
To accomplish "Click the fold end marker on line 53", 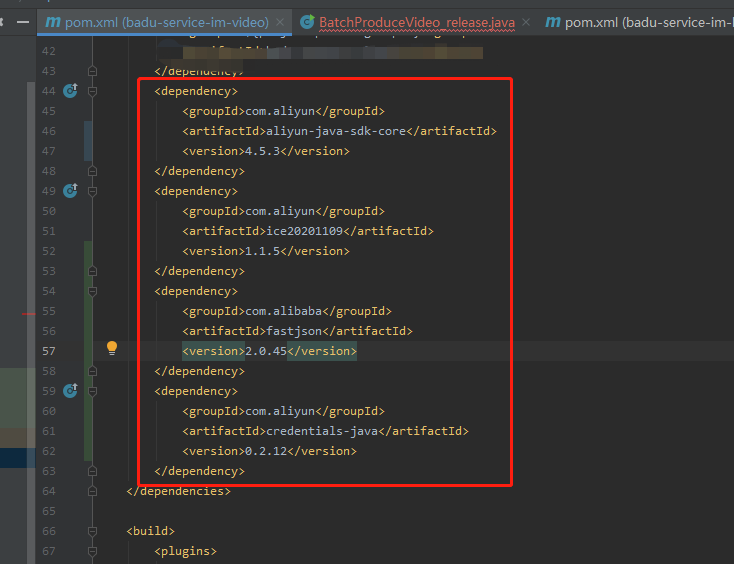I will (x=92, y=271).
